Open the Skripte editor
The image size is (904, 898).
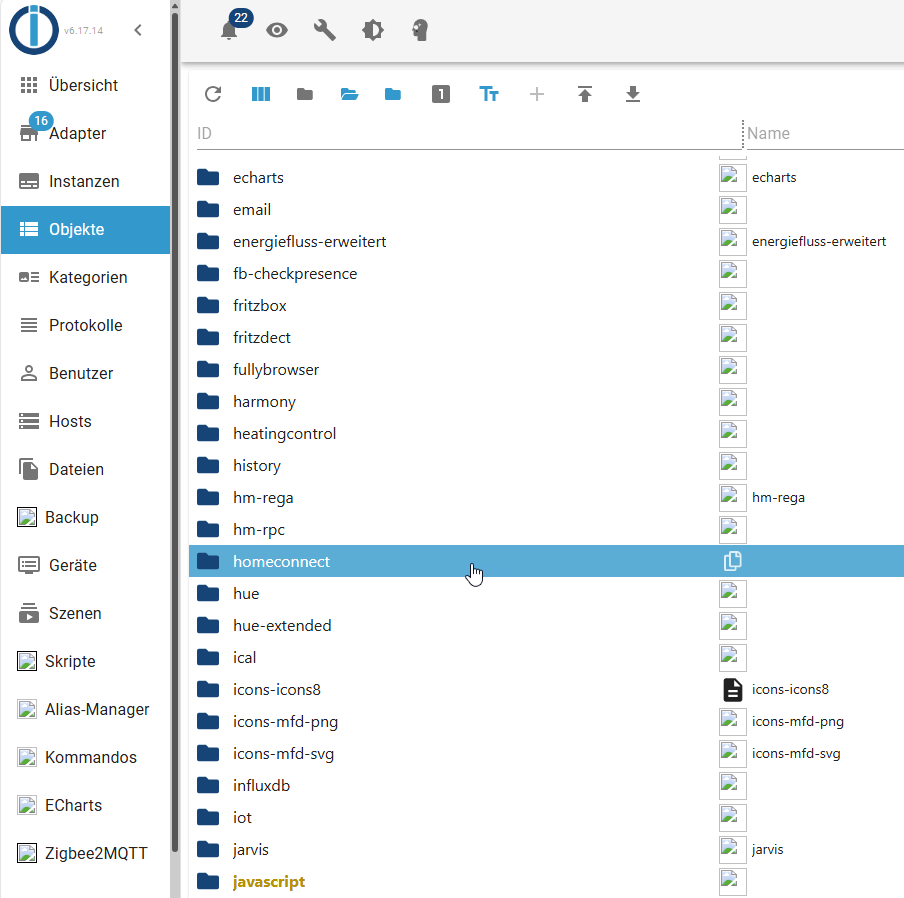click(x=85, y=662)
